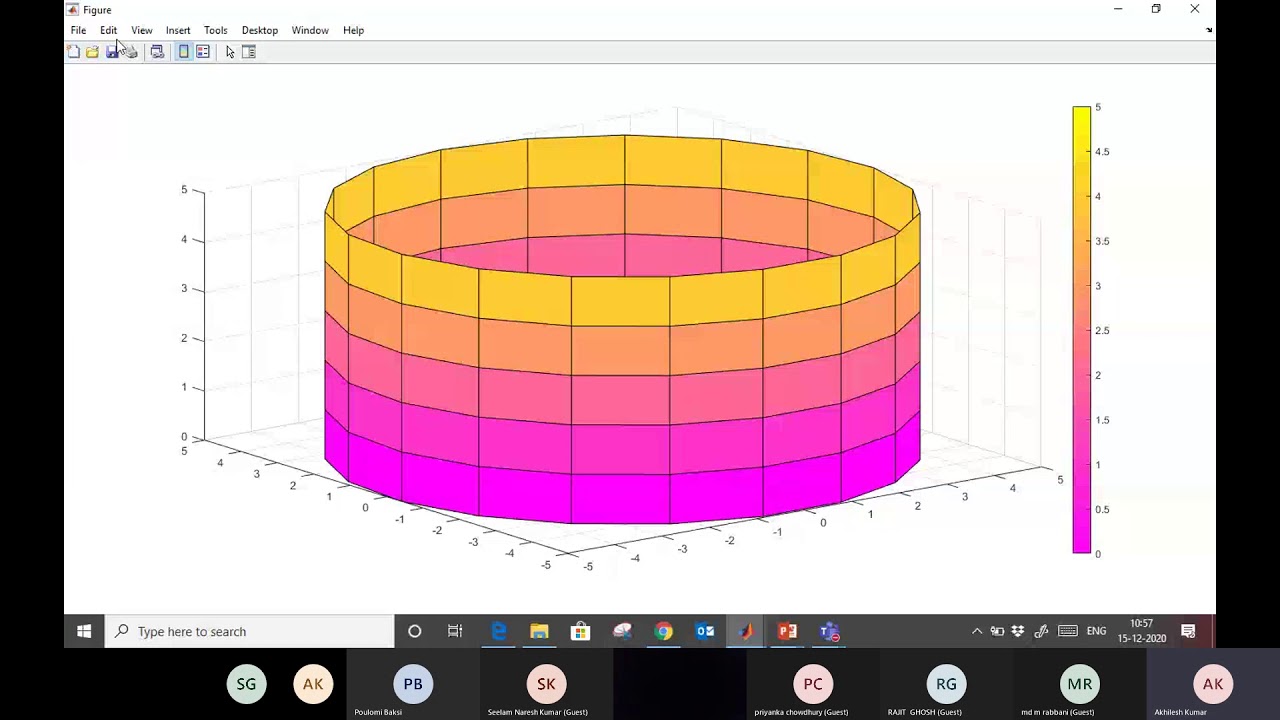Click the yellow-to-magenta colorbar
The height and width of the screenshot is (720, 1280).
(x=1081, y=329)
